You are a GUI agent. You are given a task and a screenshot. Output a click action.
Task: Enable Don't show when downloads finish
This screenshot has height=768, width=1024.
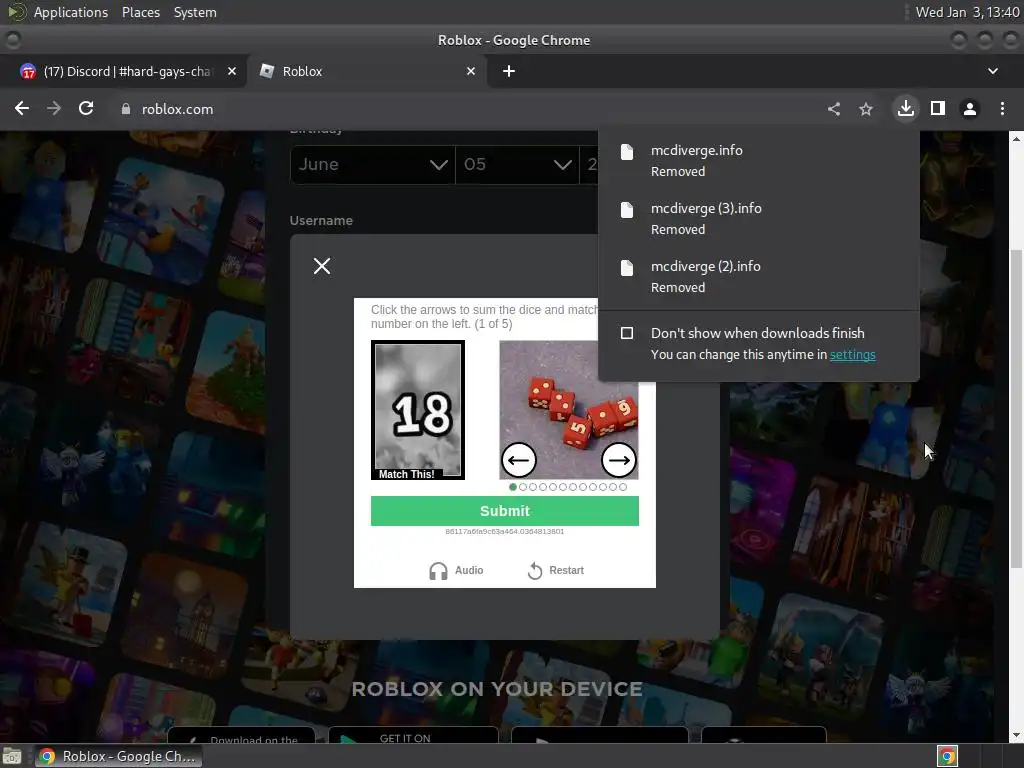click(627, 333)
